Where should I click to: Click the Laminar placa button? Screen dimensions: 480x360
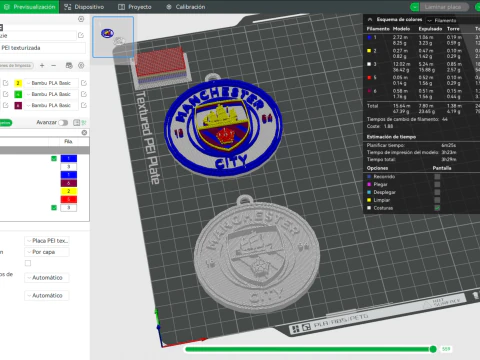click(443, 7)
